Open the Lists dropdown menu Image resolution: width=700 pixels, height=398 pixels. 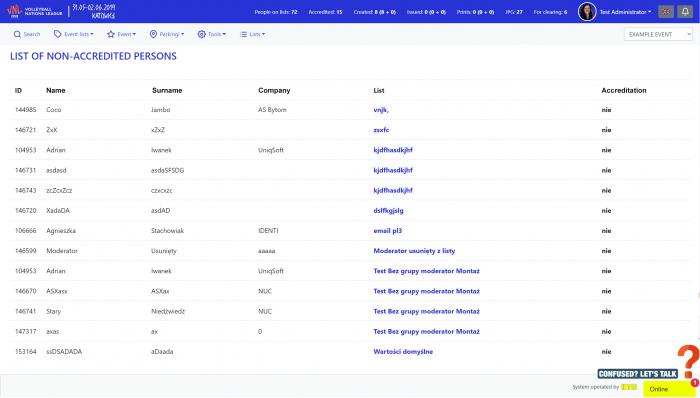252,34
